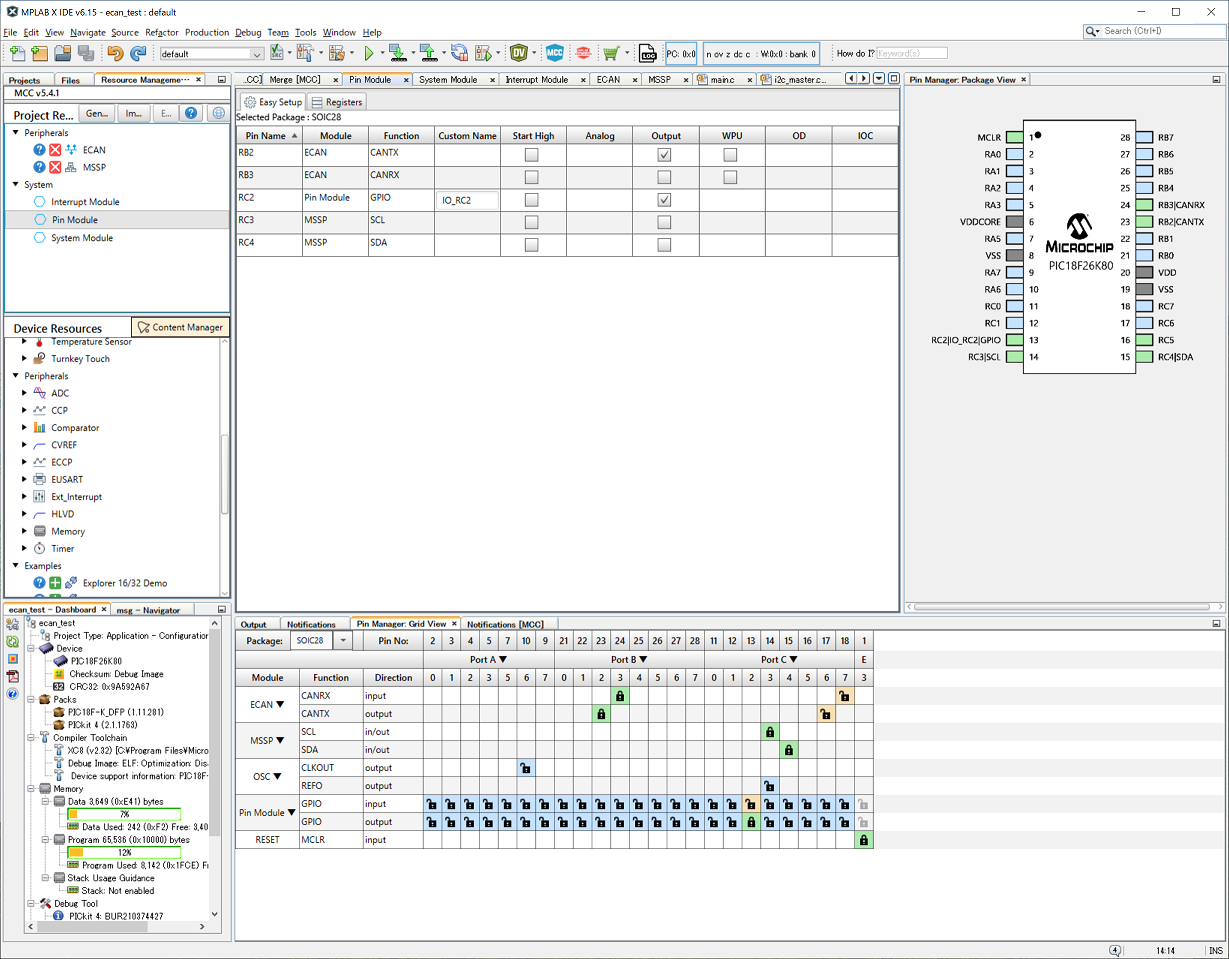Click the MCC toolbar icon
This screenshot has height=959, width=1229.
[x=554, y=53]
